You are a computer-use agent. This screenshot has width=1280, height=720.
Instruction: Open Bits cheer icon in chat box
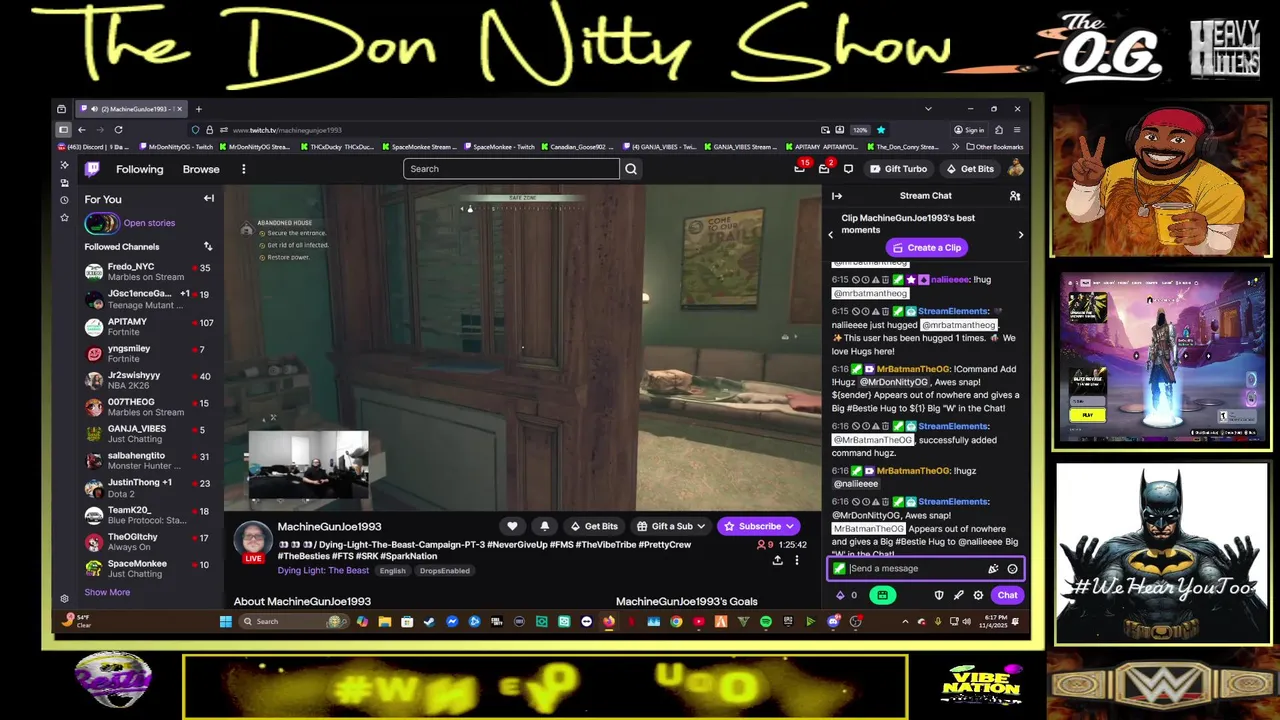tap(993, 569)
